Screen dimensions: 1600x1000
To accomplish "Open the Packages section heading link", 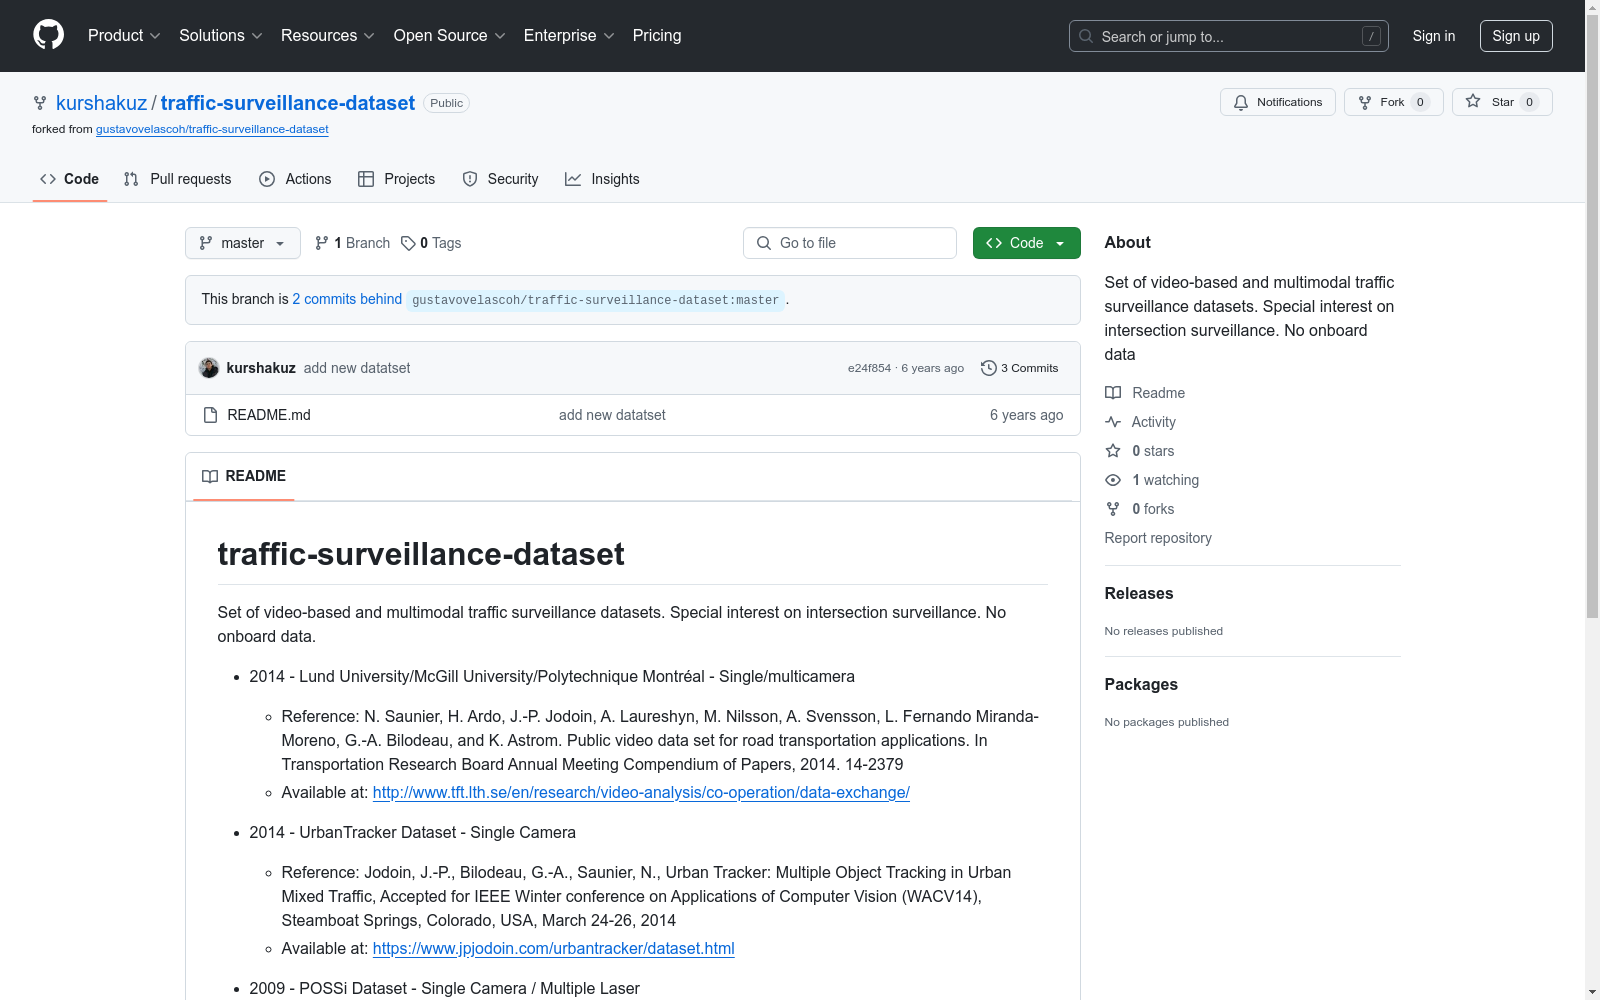I will [x=1141, y=684].
